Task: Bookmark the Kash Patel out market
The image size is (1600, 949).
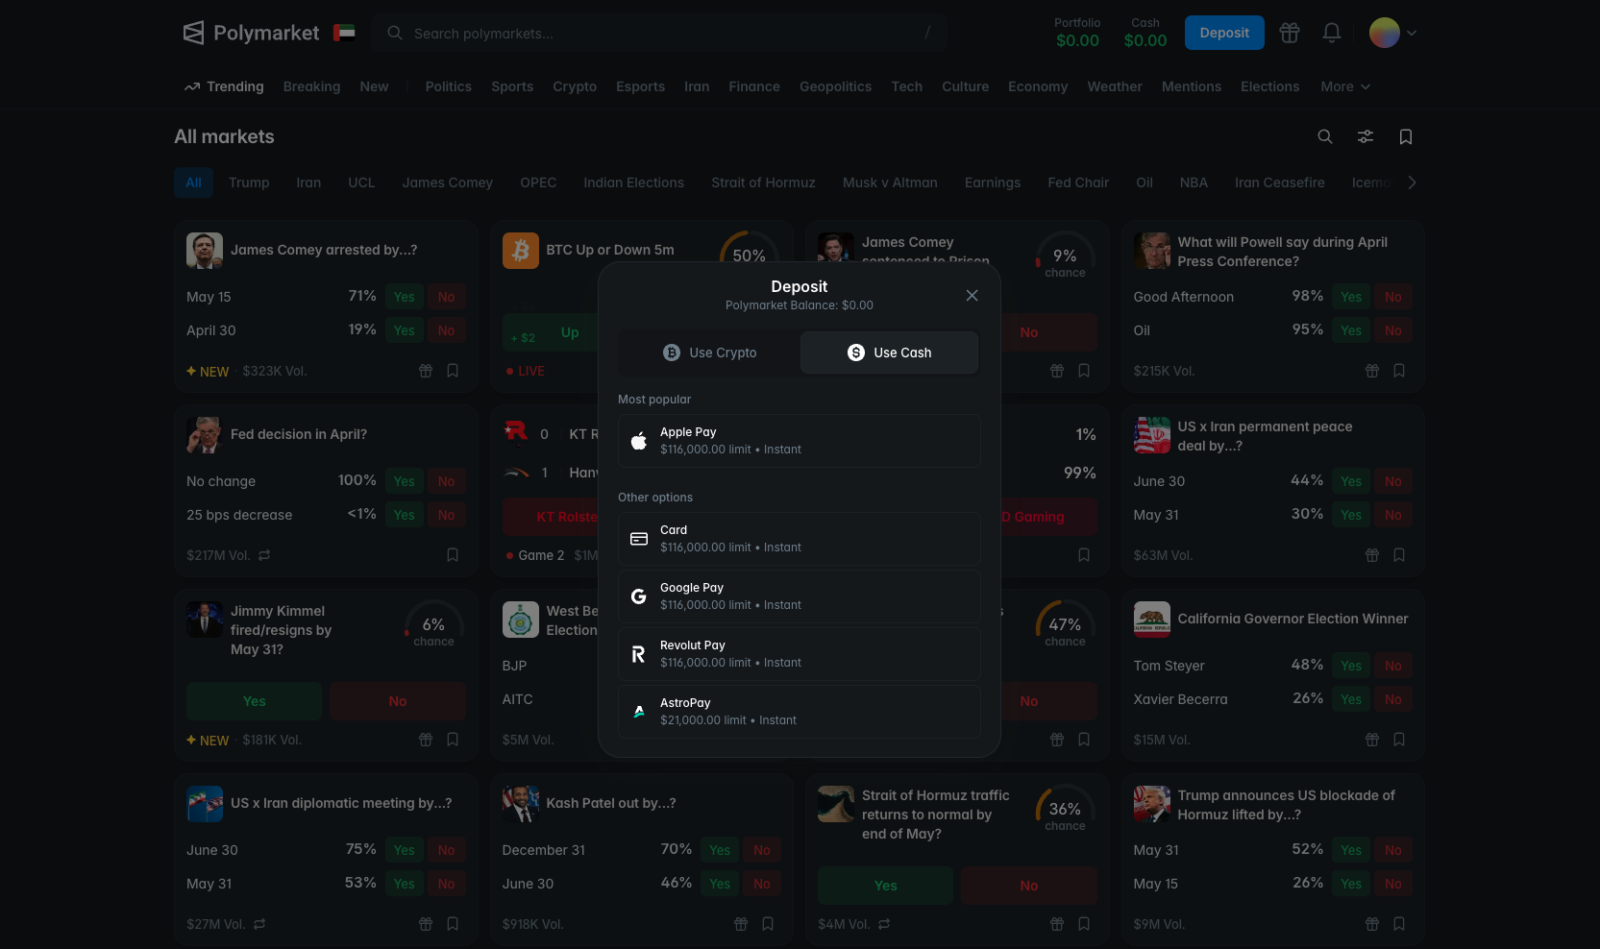Action: click(768, 924)
